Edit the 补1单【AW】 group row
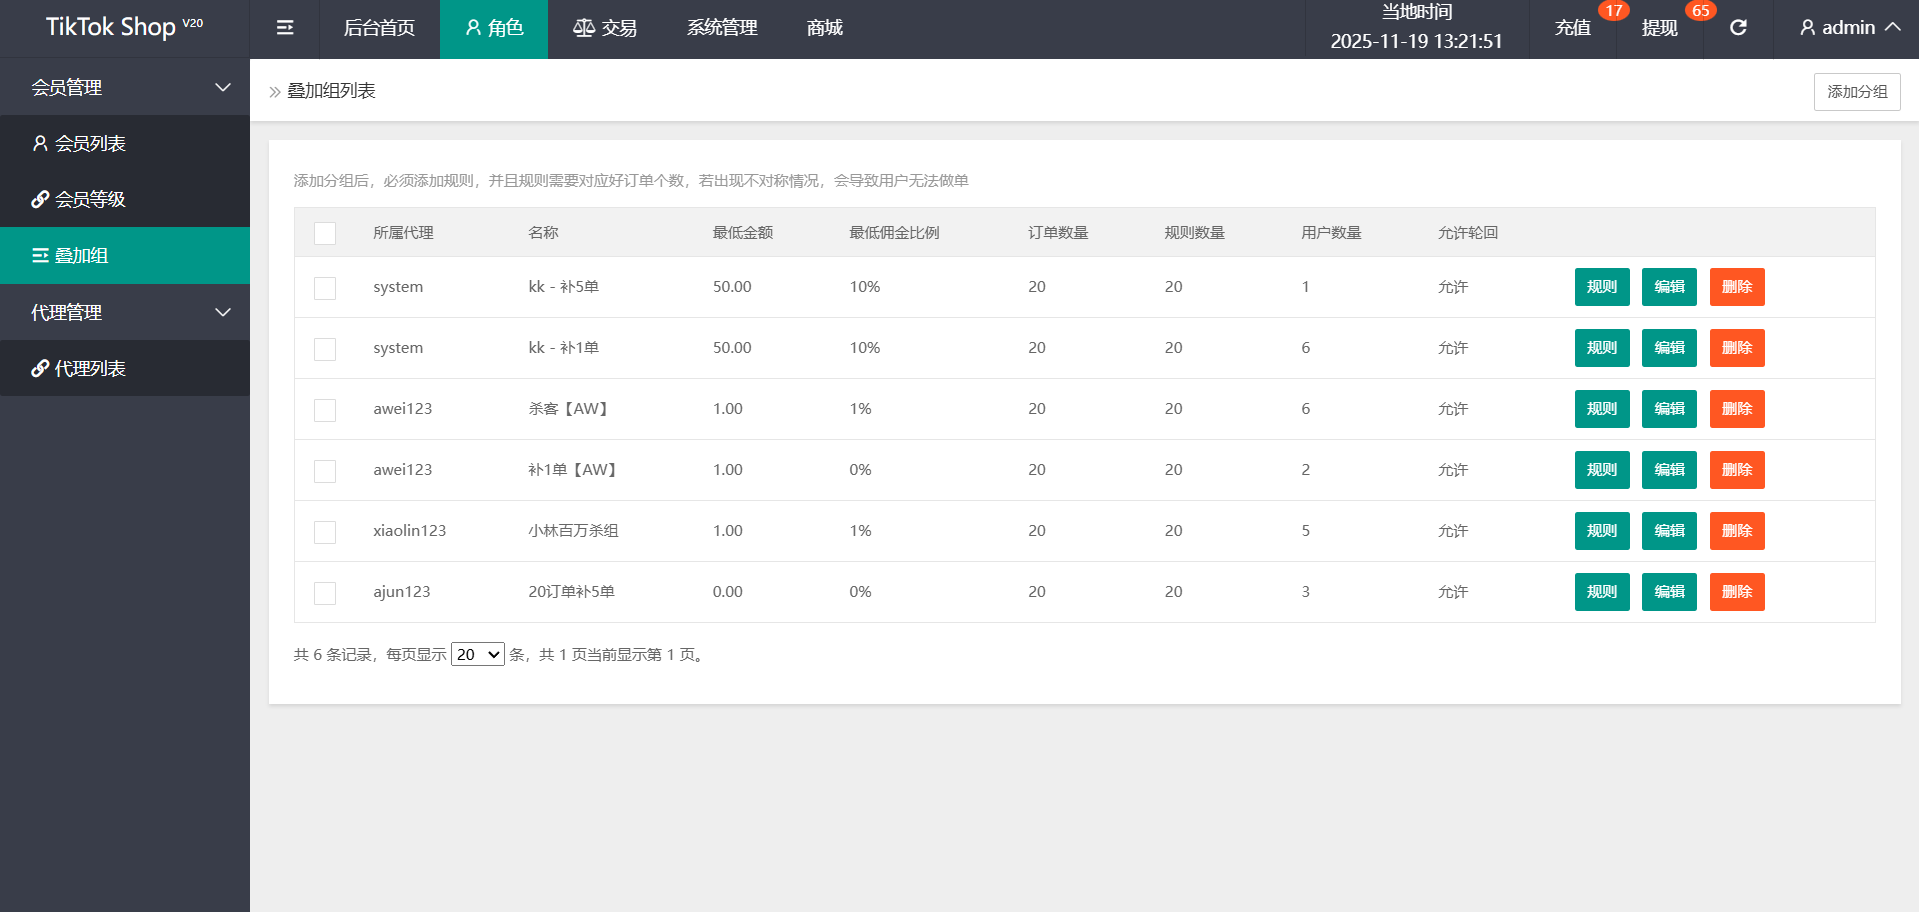The width and height of the screenshot is (1919, 912). [1669, 470]
